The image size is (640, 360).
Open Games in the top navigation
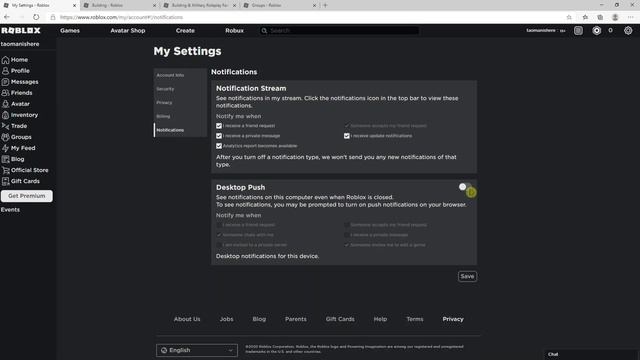(x=70, y=31)
